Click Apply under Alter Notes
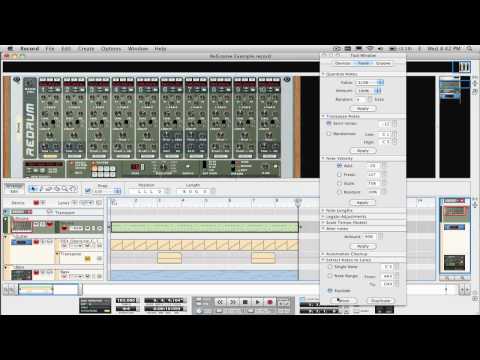The width and height of the screenshot is (480, 360). coord(363,246)
